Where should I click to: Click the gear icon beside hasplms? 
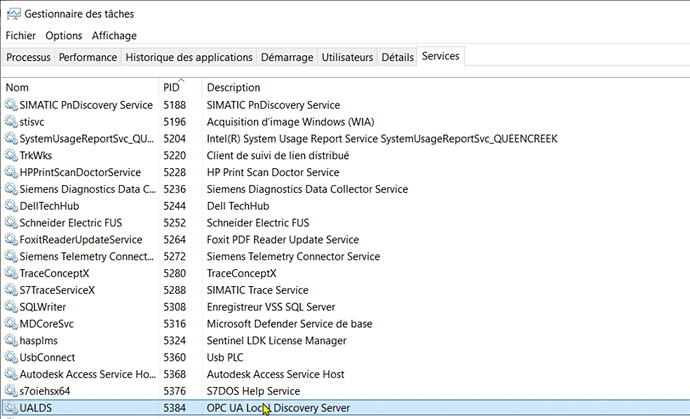11,340
